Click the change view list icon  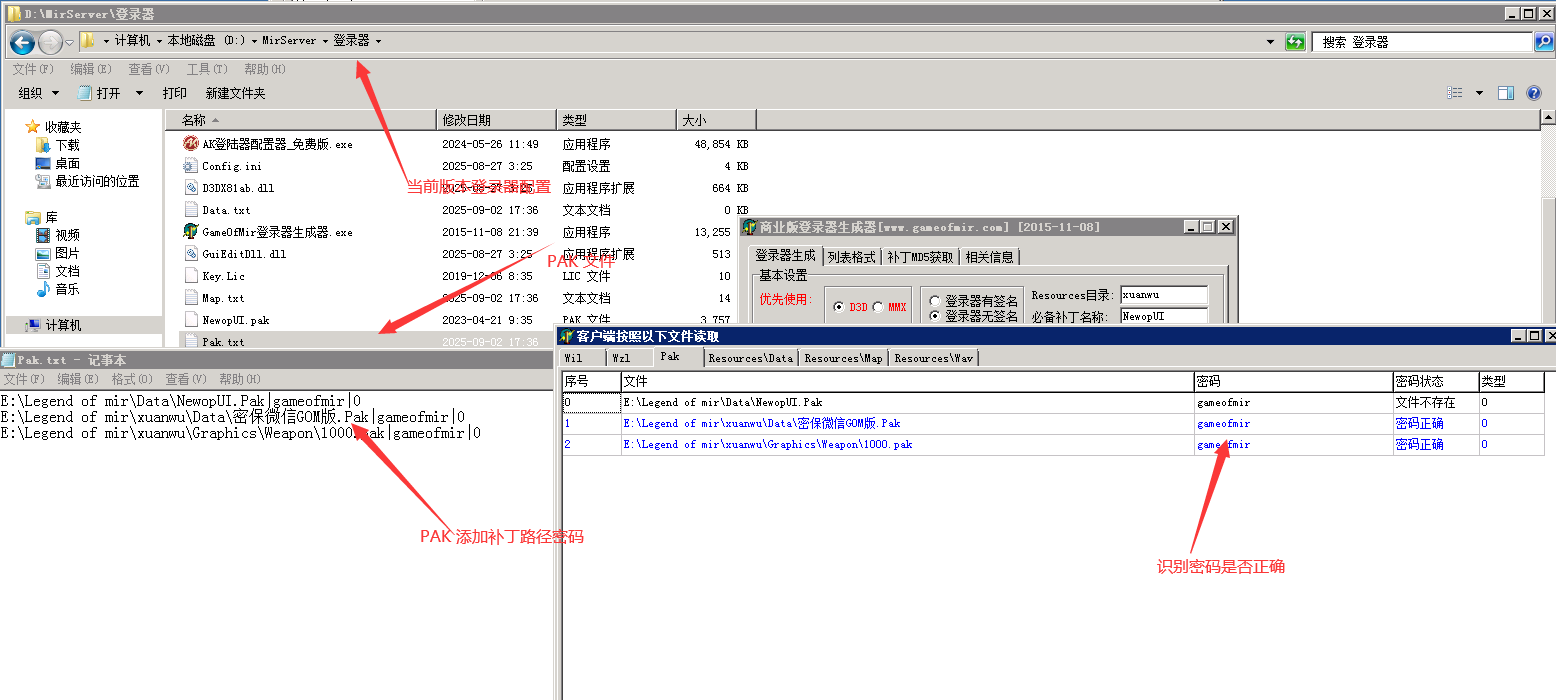point(1455,93)
